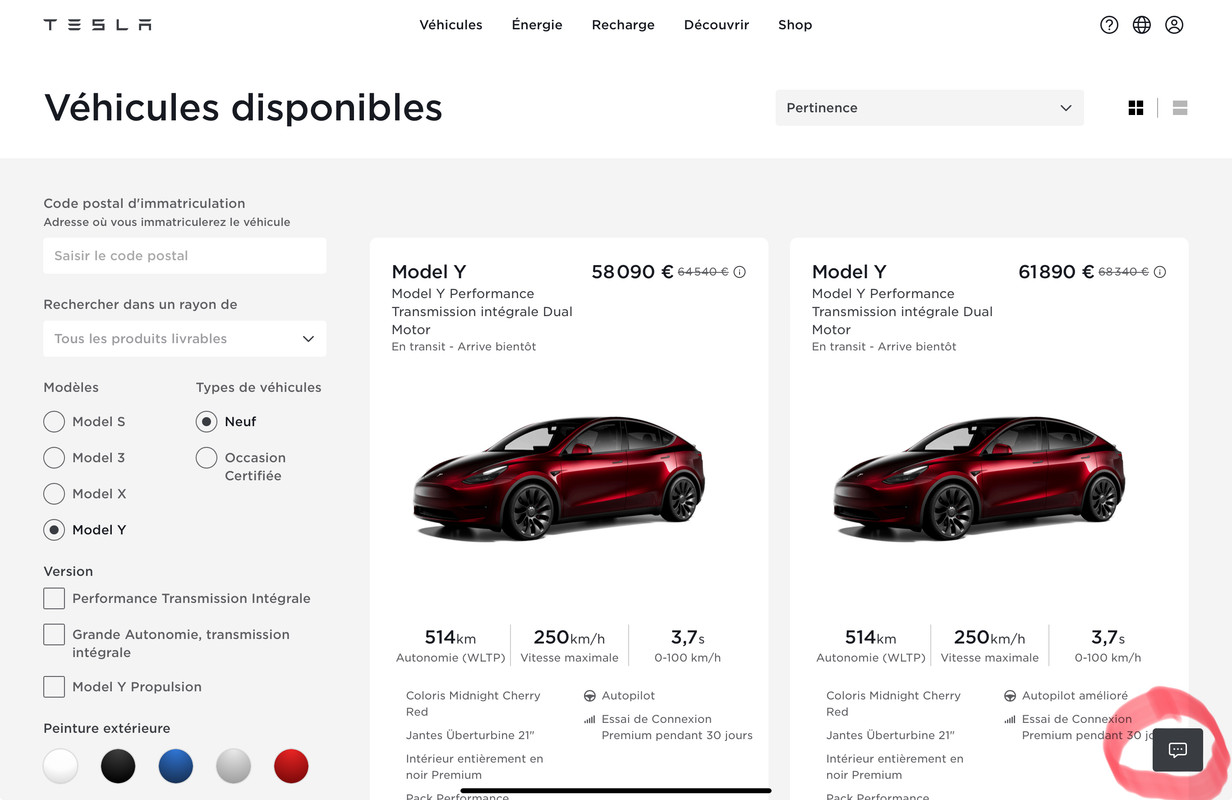Click the Tesla logo
Viewport: 1232px width, 800px height.
[x=97, y=25]
